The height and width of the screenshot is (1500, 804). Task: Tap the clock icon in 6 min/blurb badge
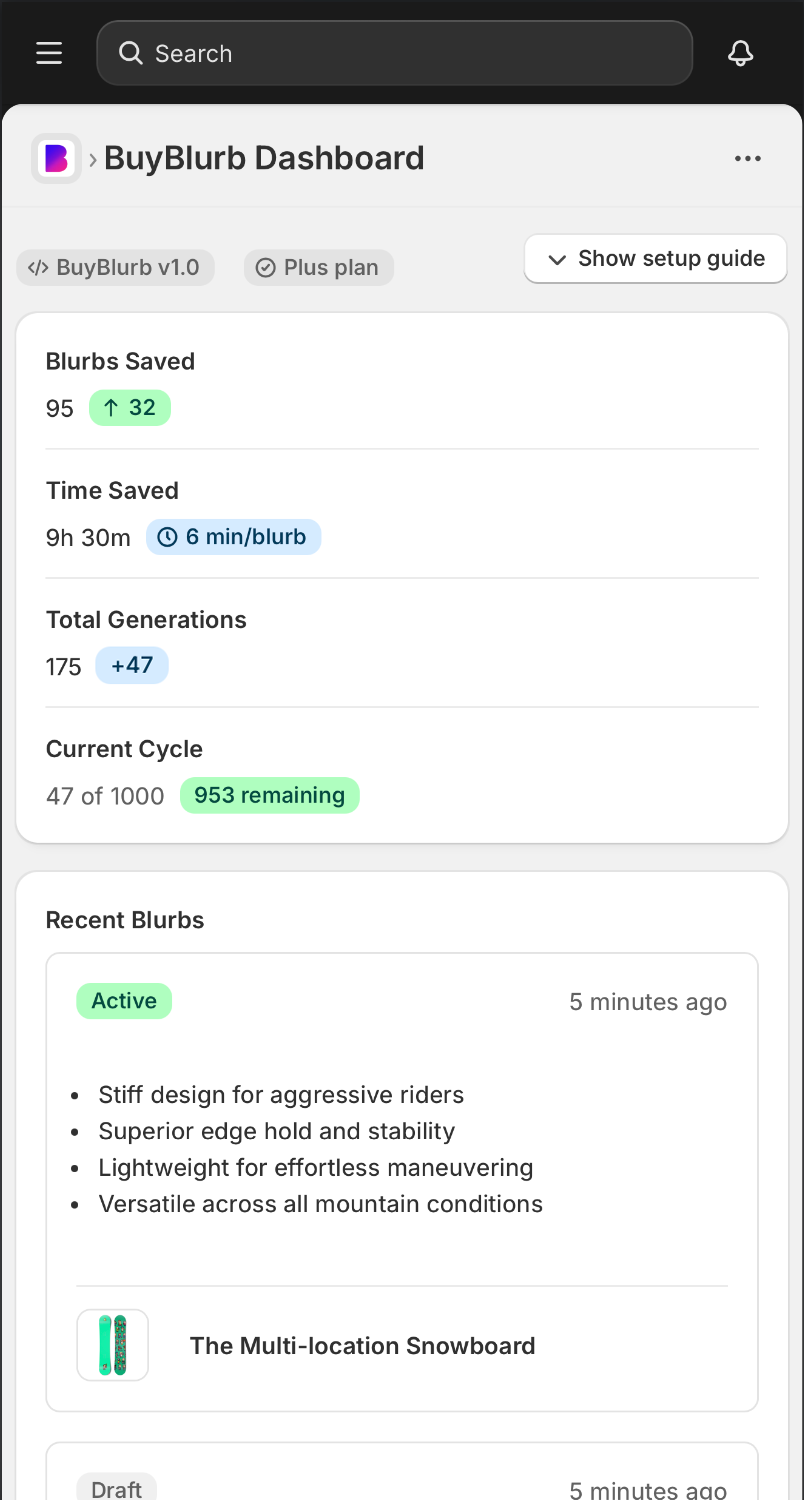point(167,537)
